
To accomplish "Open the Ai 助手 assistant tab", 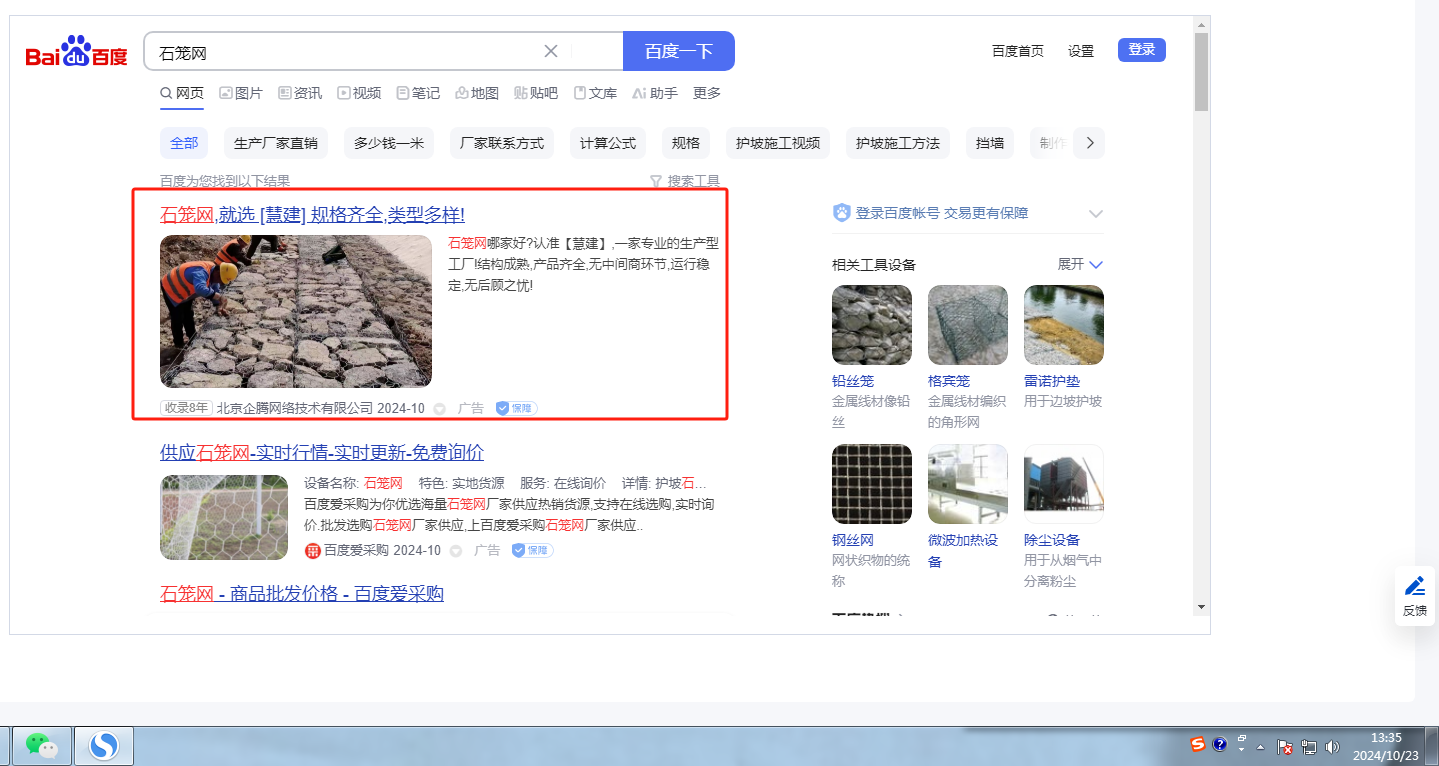I will tap(655, 93).
